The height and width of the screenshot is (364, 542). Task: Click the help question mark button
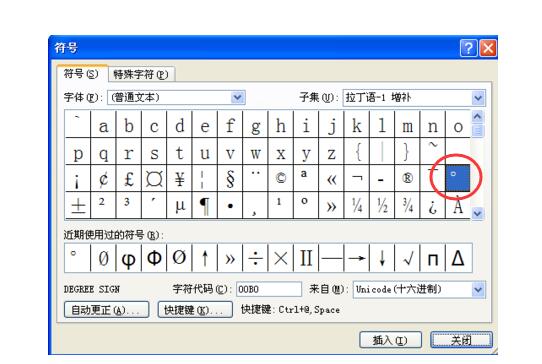(468, 48)
